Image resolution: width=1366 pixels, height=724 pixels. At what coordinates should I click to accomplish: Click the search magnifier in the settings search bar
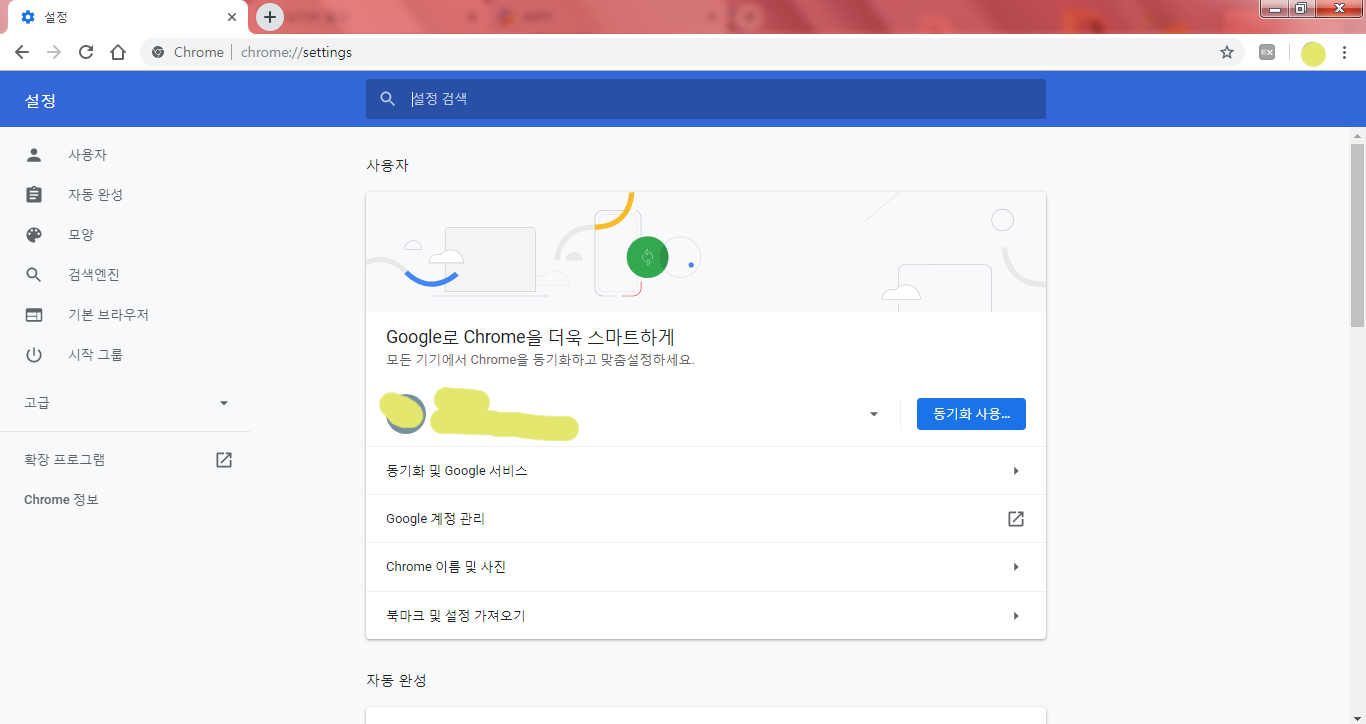[388, 99]
